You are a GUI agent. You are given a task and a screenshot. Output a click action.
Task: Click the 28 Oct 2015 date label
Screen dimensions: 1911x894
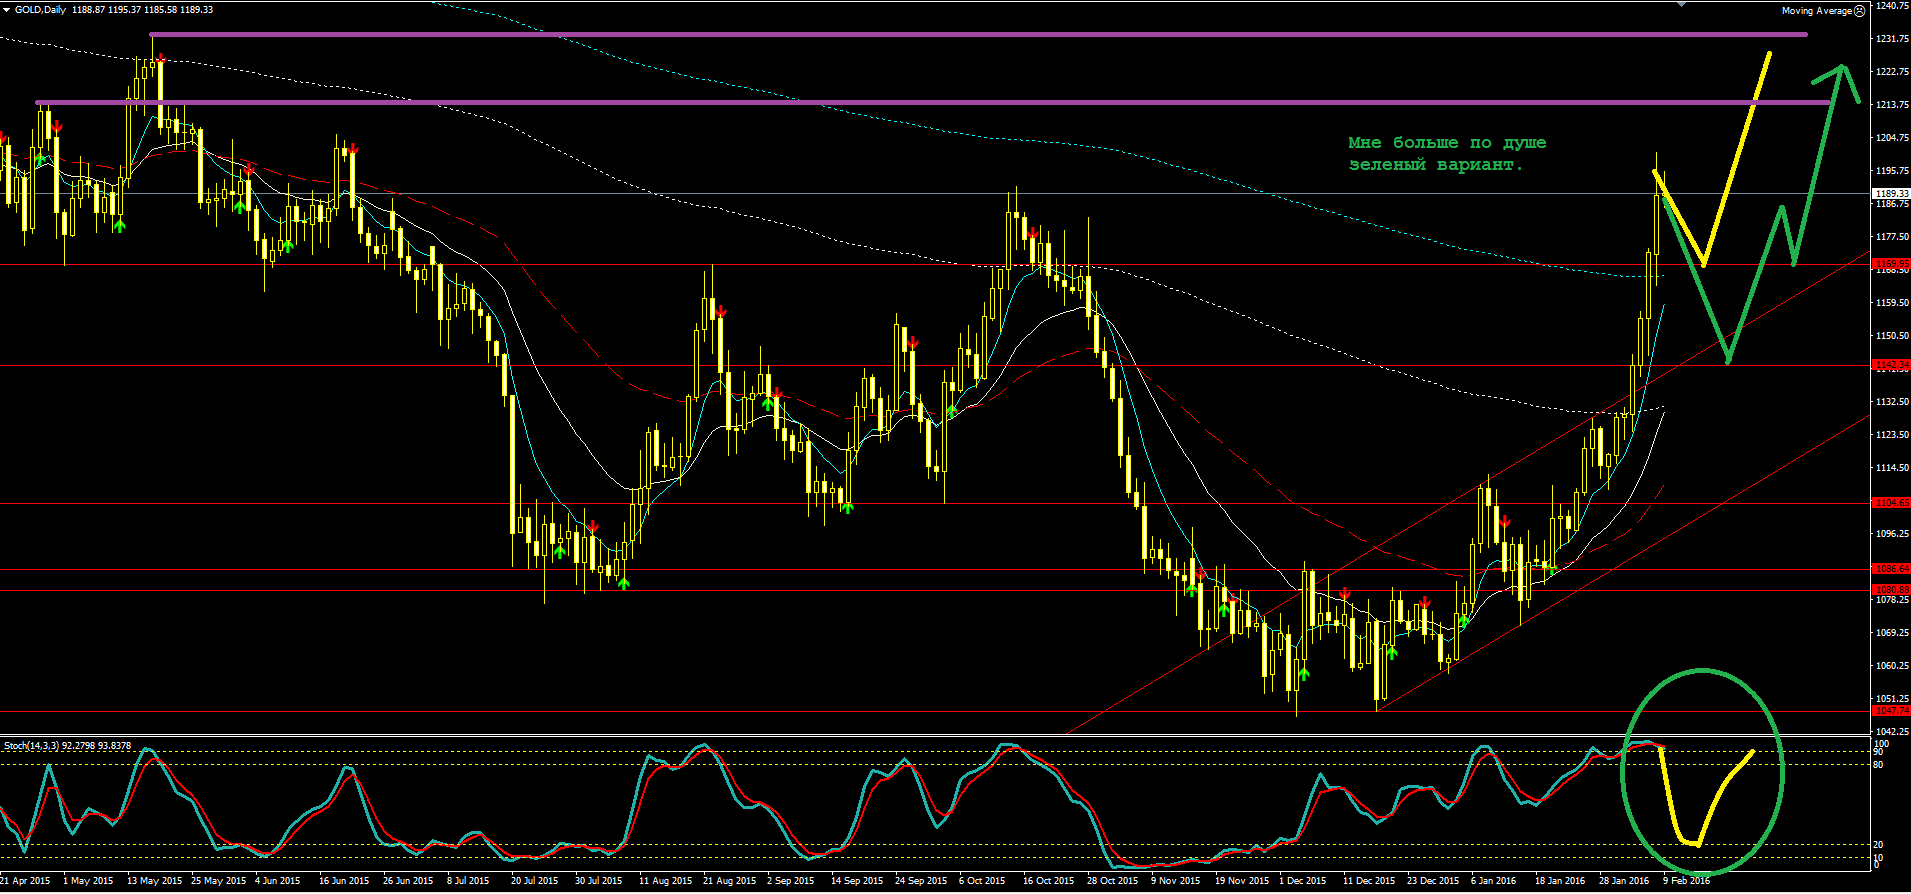(x=1112, y=881)
